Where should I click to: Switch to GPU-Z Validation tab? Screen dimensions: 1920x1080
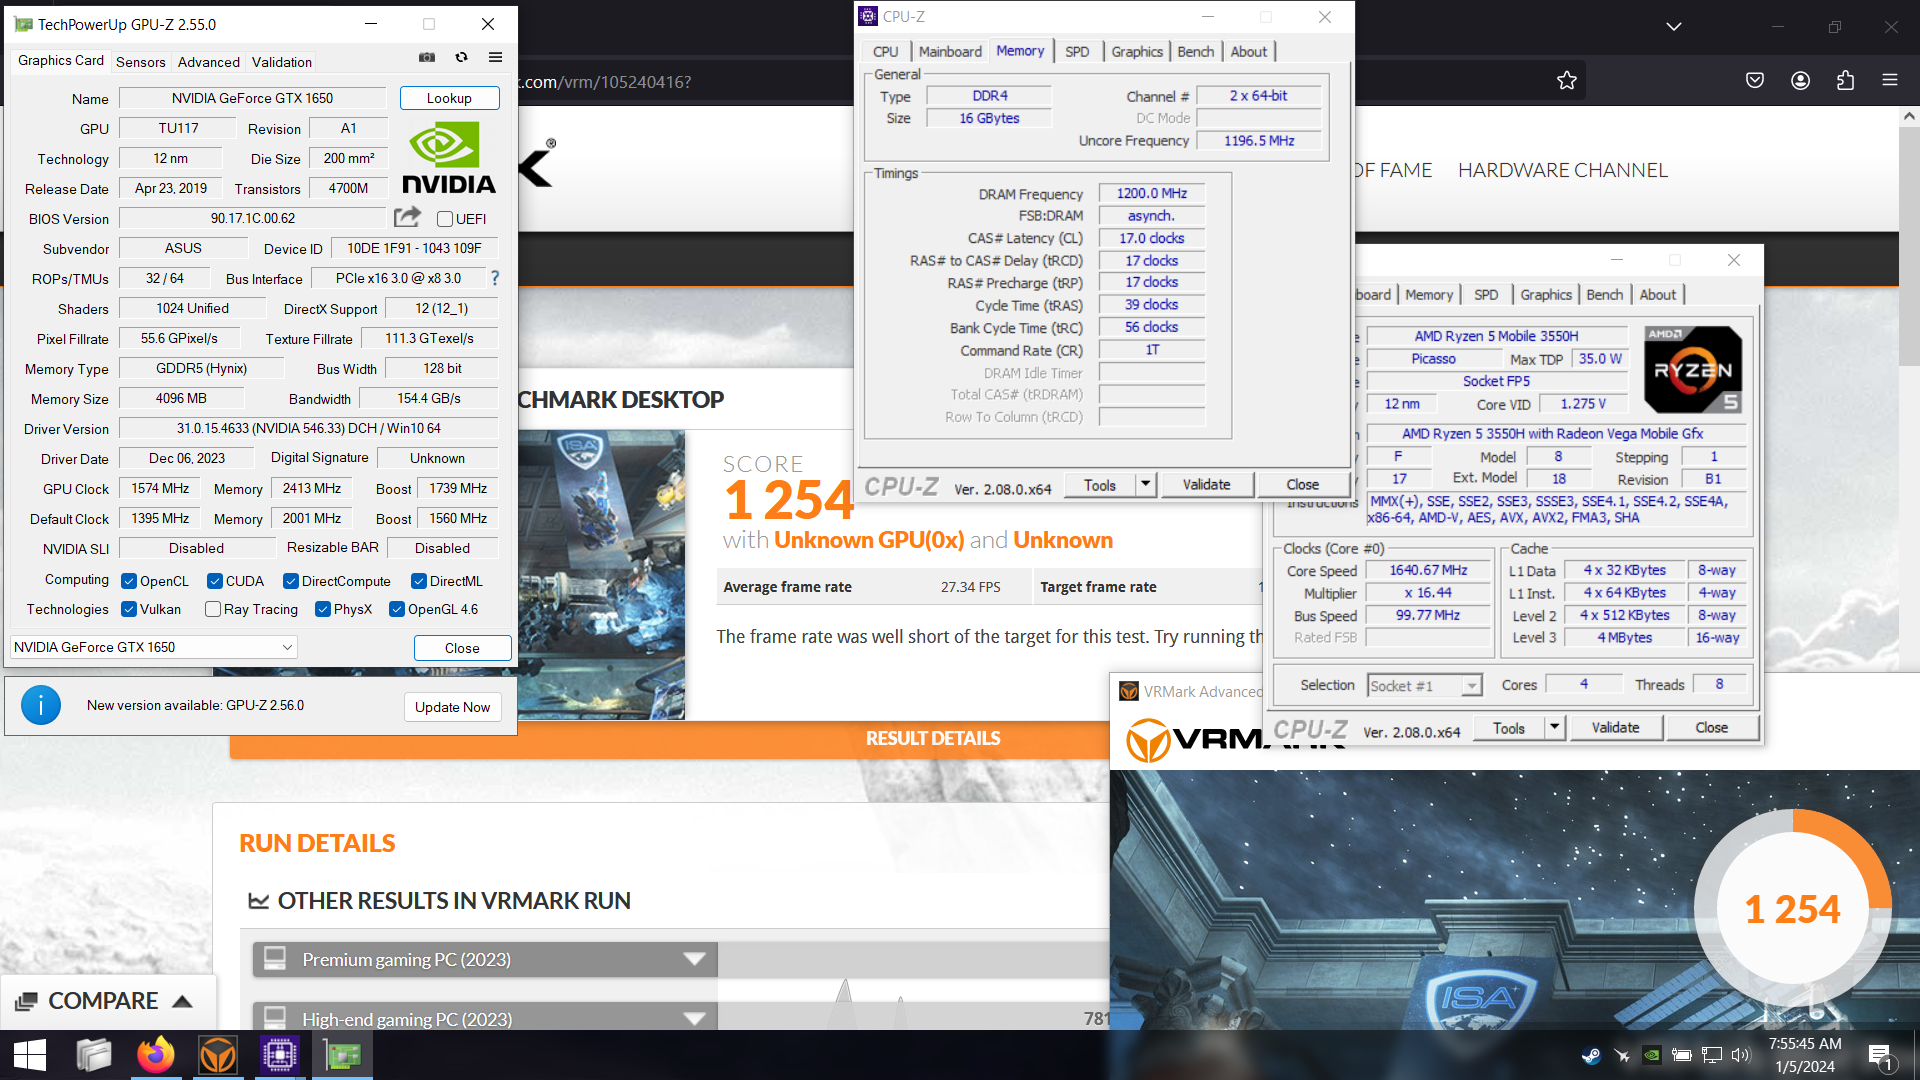281,62
